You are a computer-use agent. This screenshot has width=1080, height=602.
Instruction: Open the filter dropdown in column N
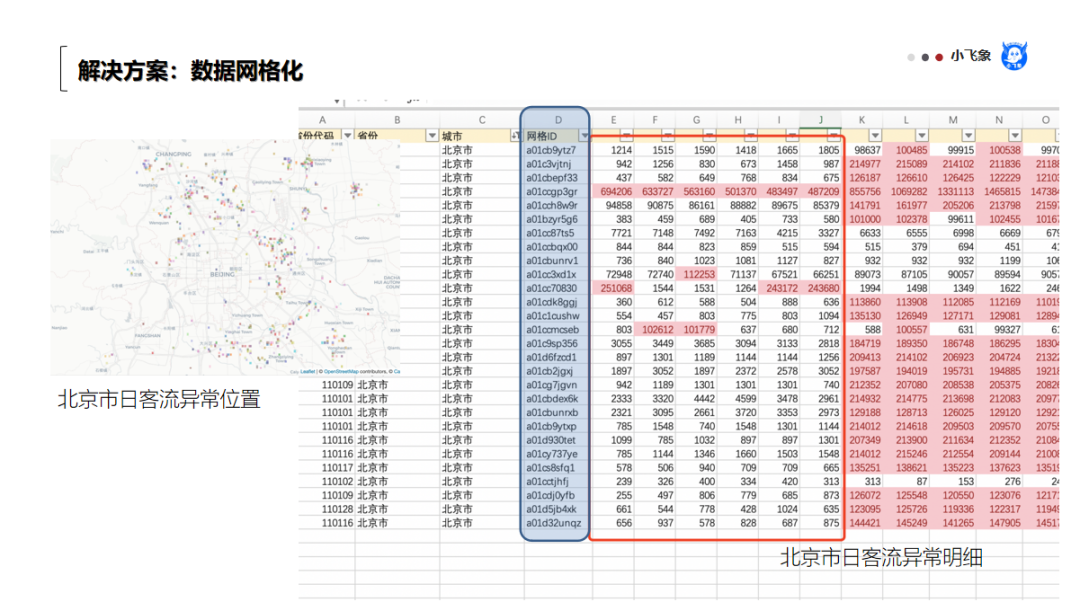(x=1015, y=136)
